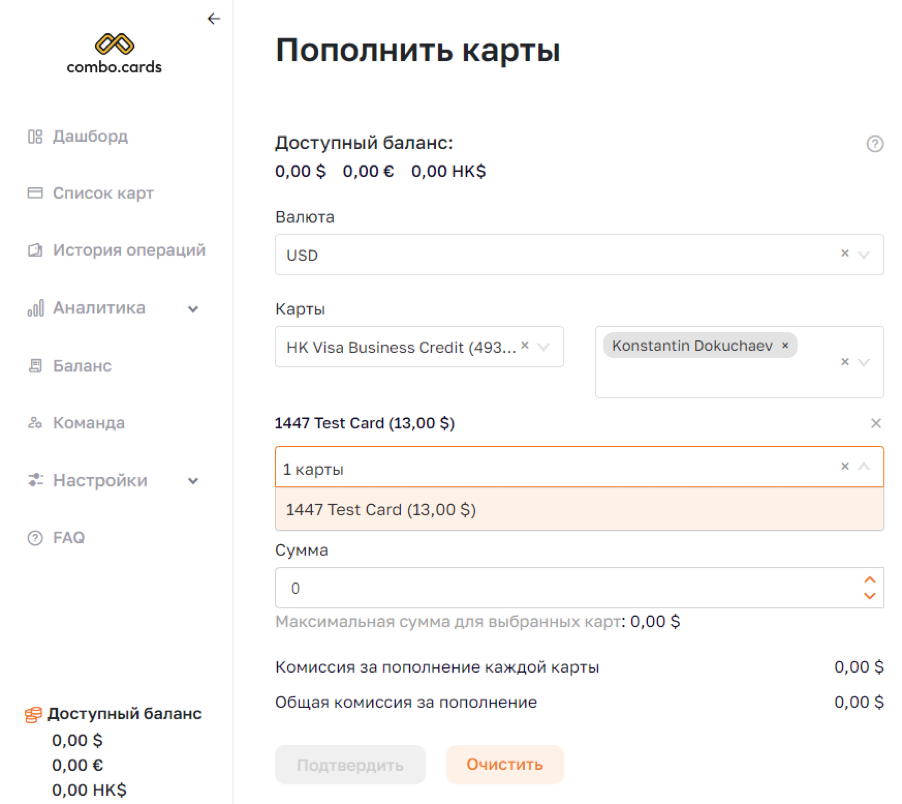Click the '1447 Test Card (13,00 $)' heading

(365, 423)
